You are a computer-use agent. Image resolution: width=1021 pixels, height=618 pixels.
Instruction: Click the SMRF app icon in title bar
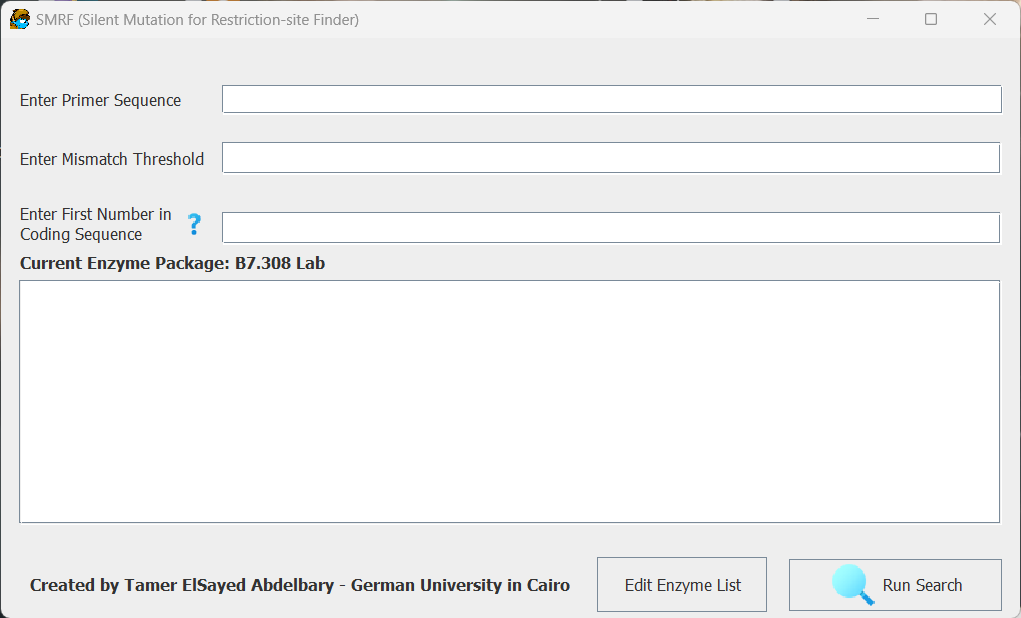point(19,19)
